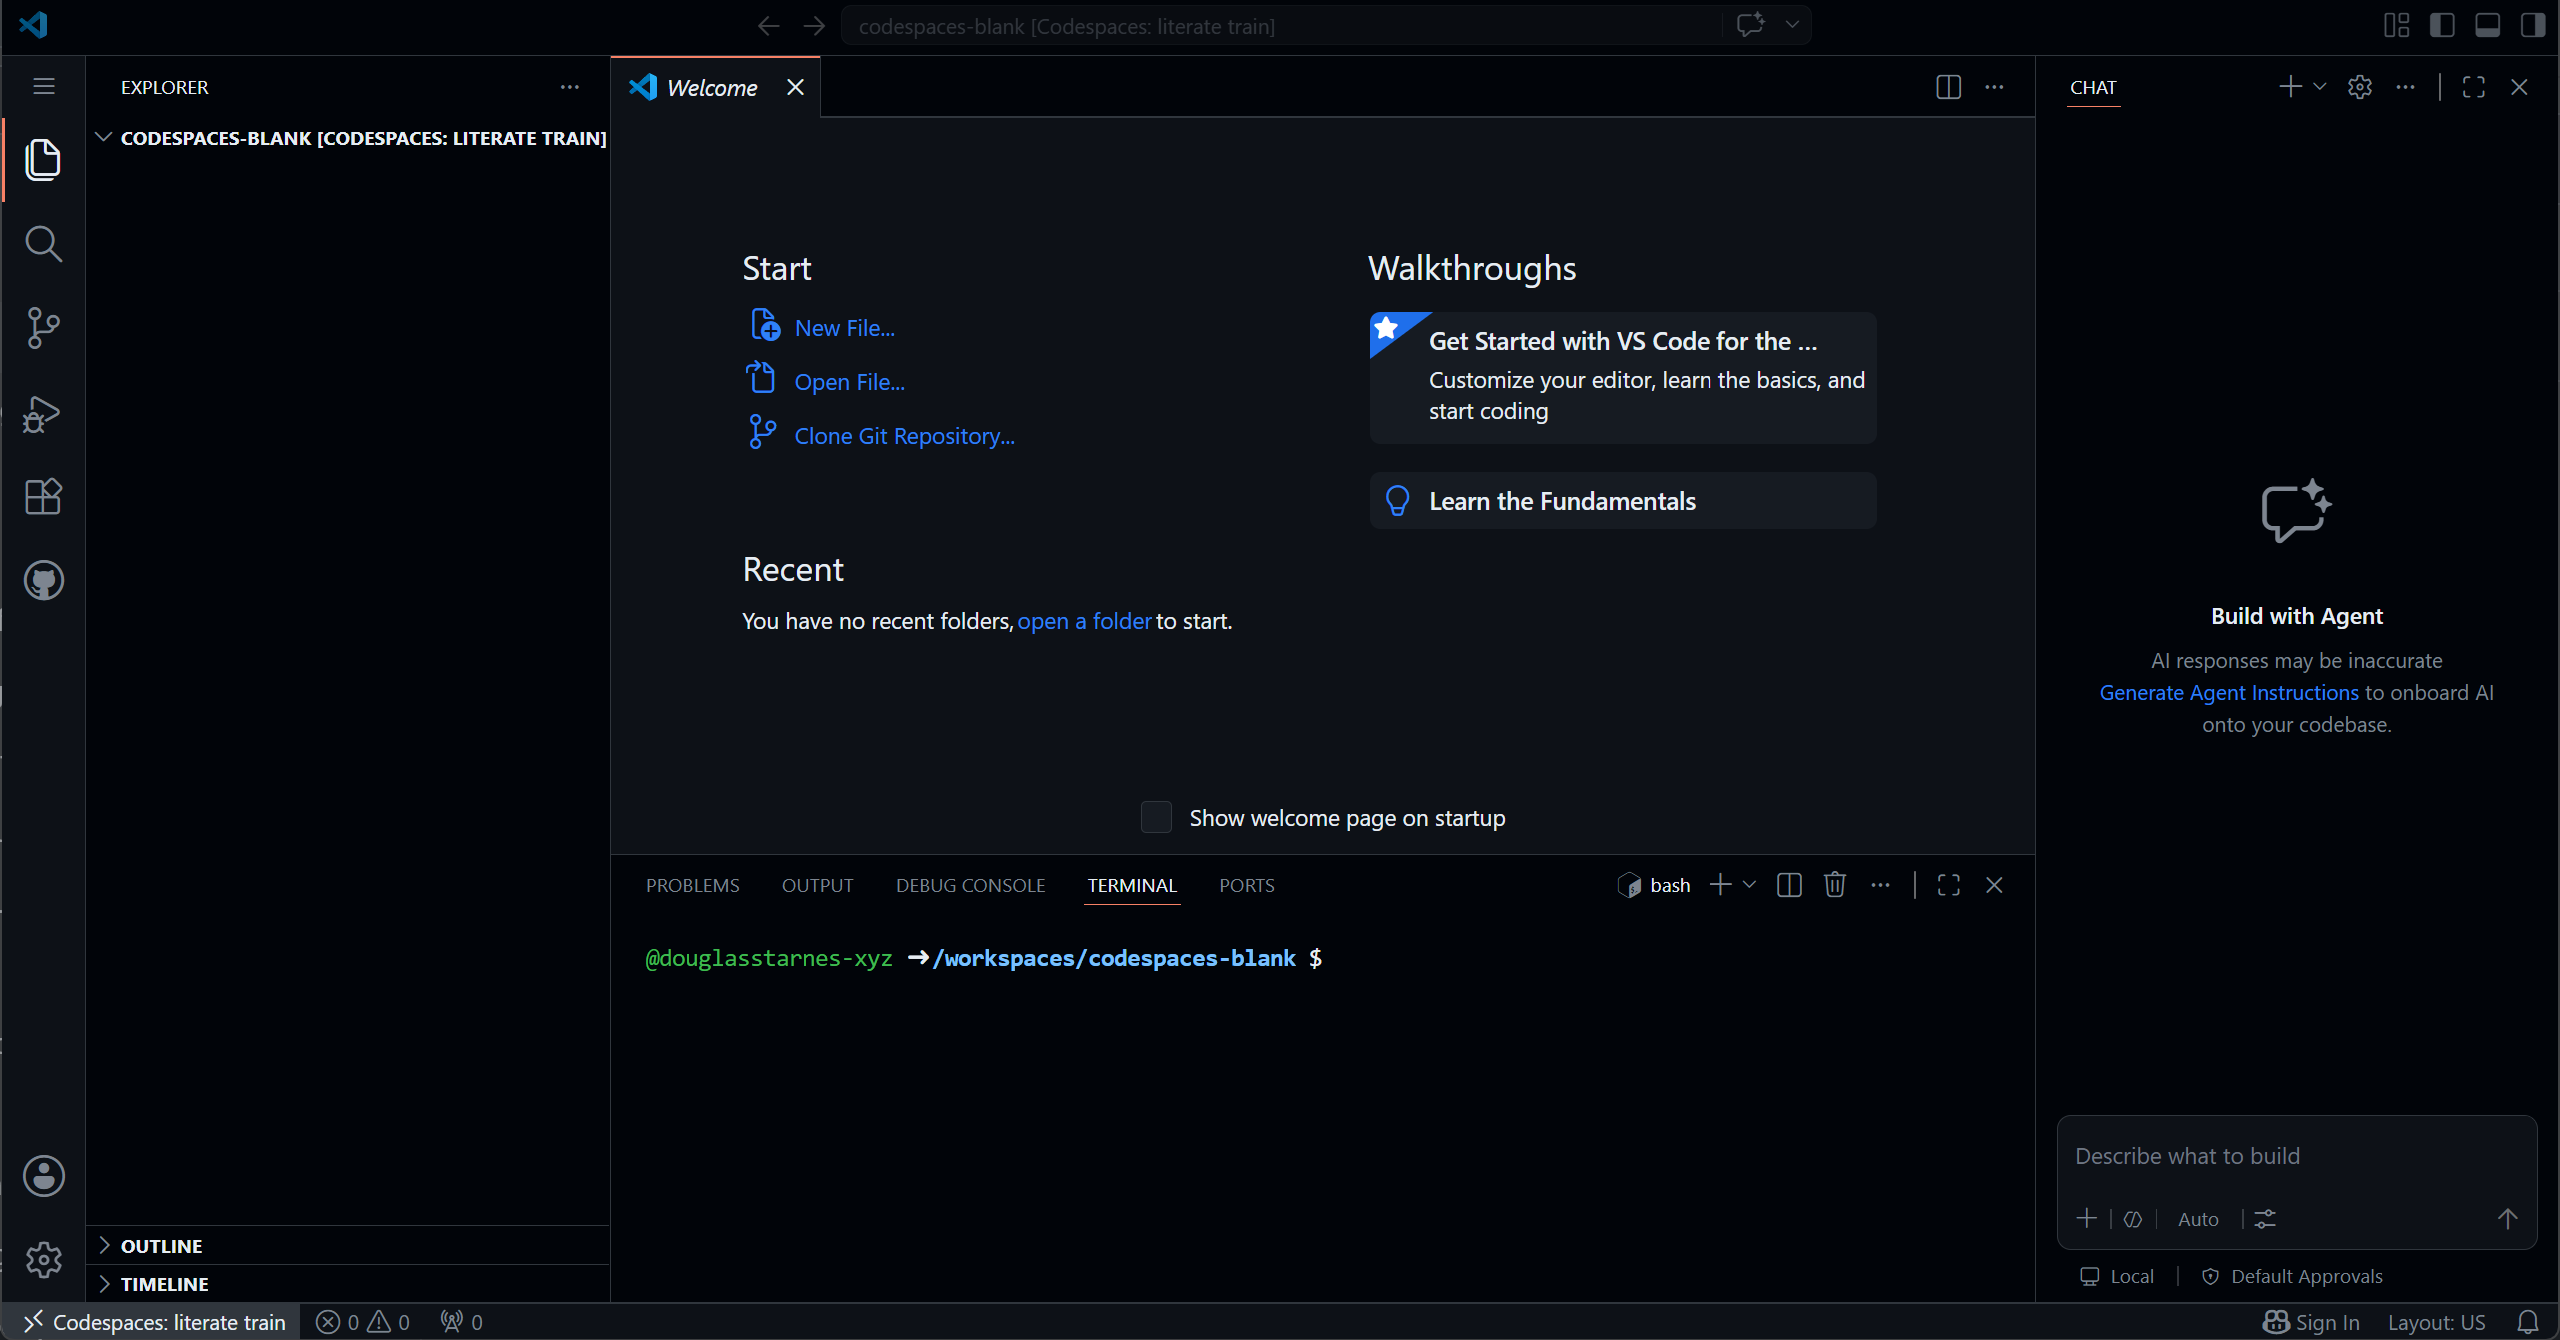2560x1340 pixels.
Task: Select the TERMINAL panel tab
Action: click(1132, 885)
